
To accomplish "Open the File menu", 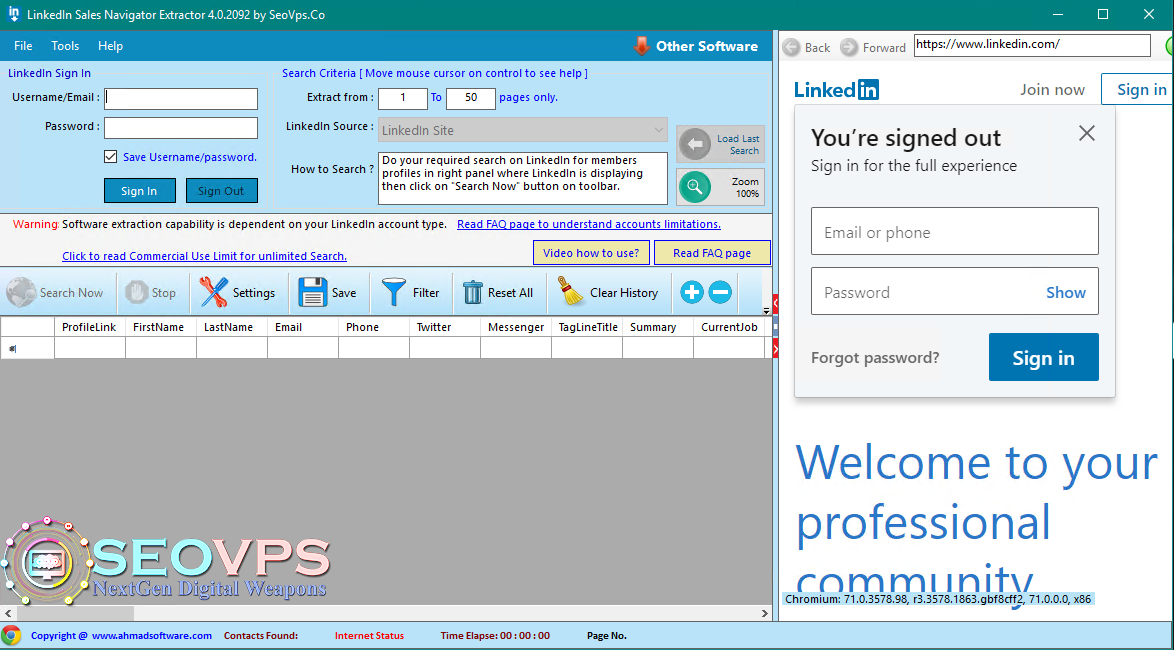I will click(x=23, y=46).
